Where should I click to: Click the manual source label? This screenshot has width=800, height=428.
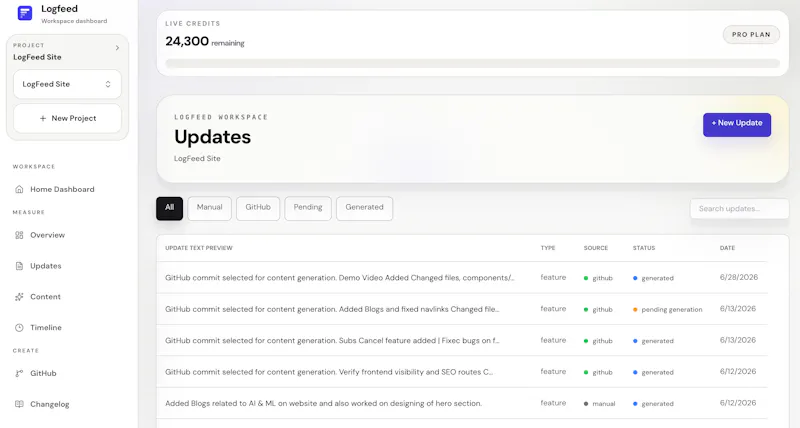599,404
